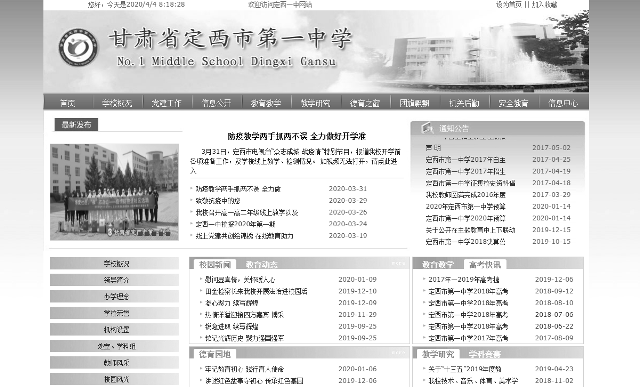Open headline 防疫教学两手抓两不误 article
This screenshot has height=387, width=640.
coord(297,136)
